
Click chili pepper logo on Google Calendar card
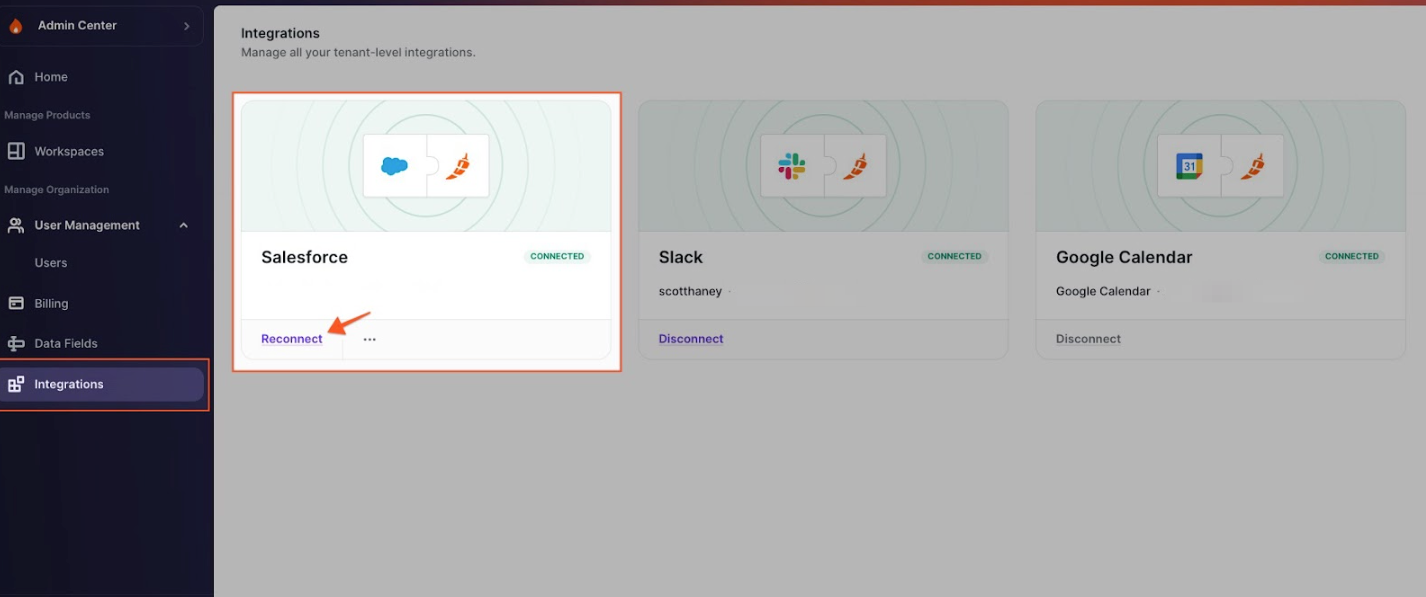click(x=1253, y=165)
